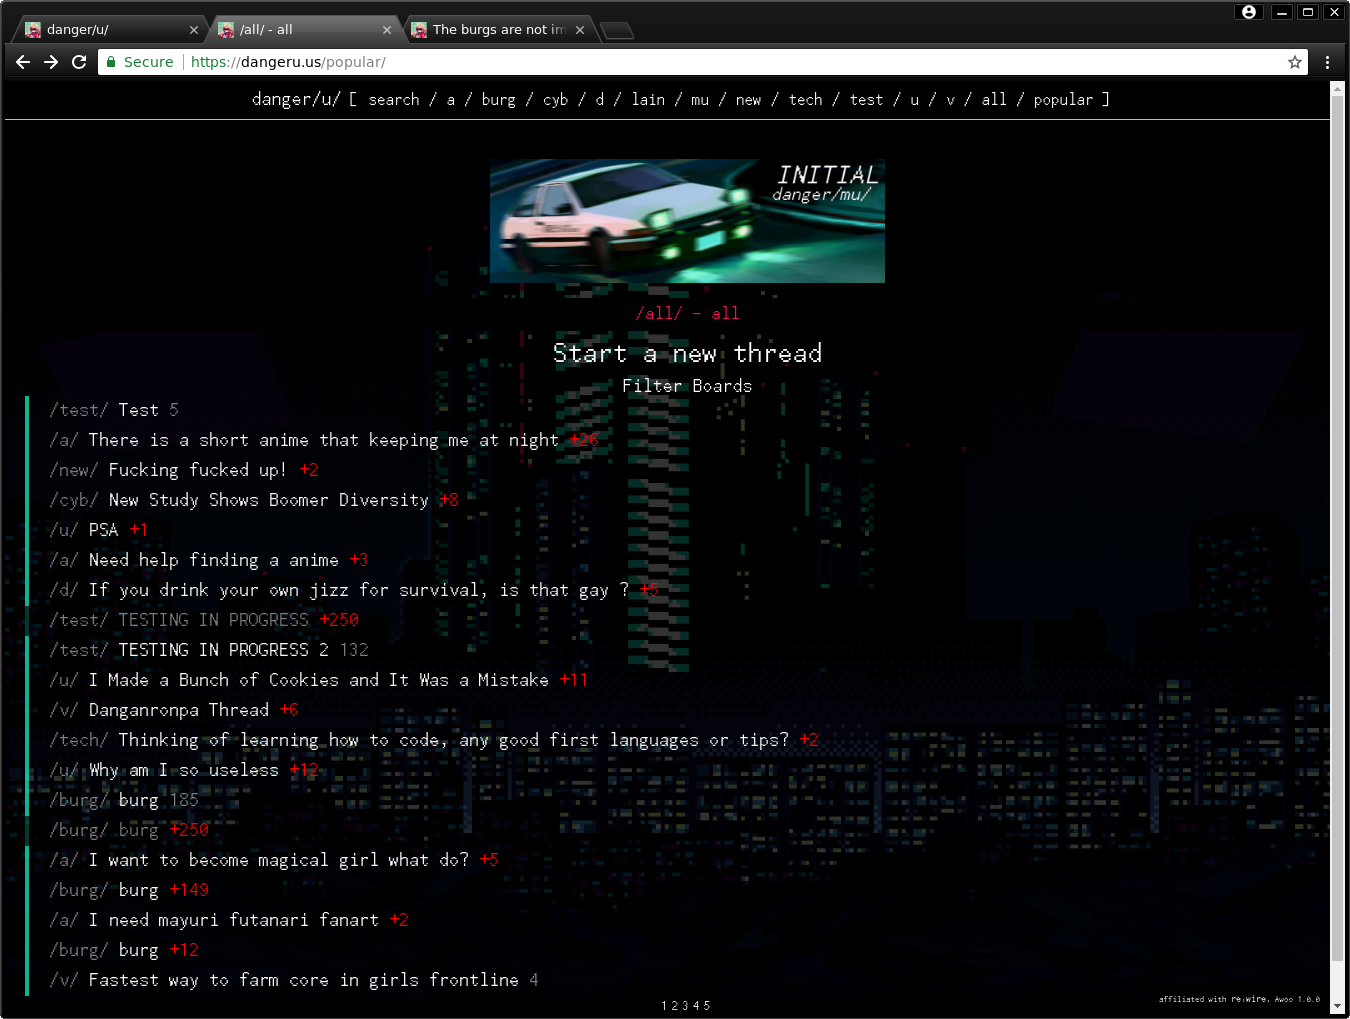Open the burg thread marked +149
Viewport: 1350px width, 1019px height.
point(138,890)
